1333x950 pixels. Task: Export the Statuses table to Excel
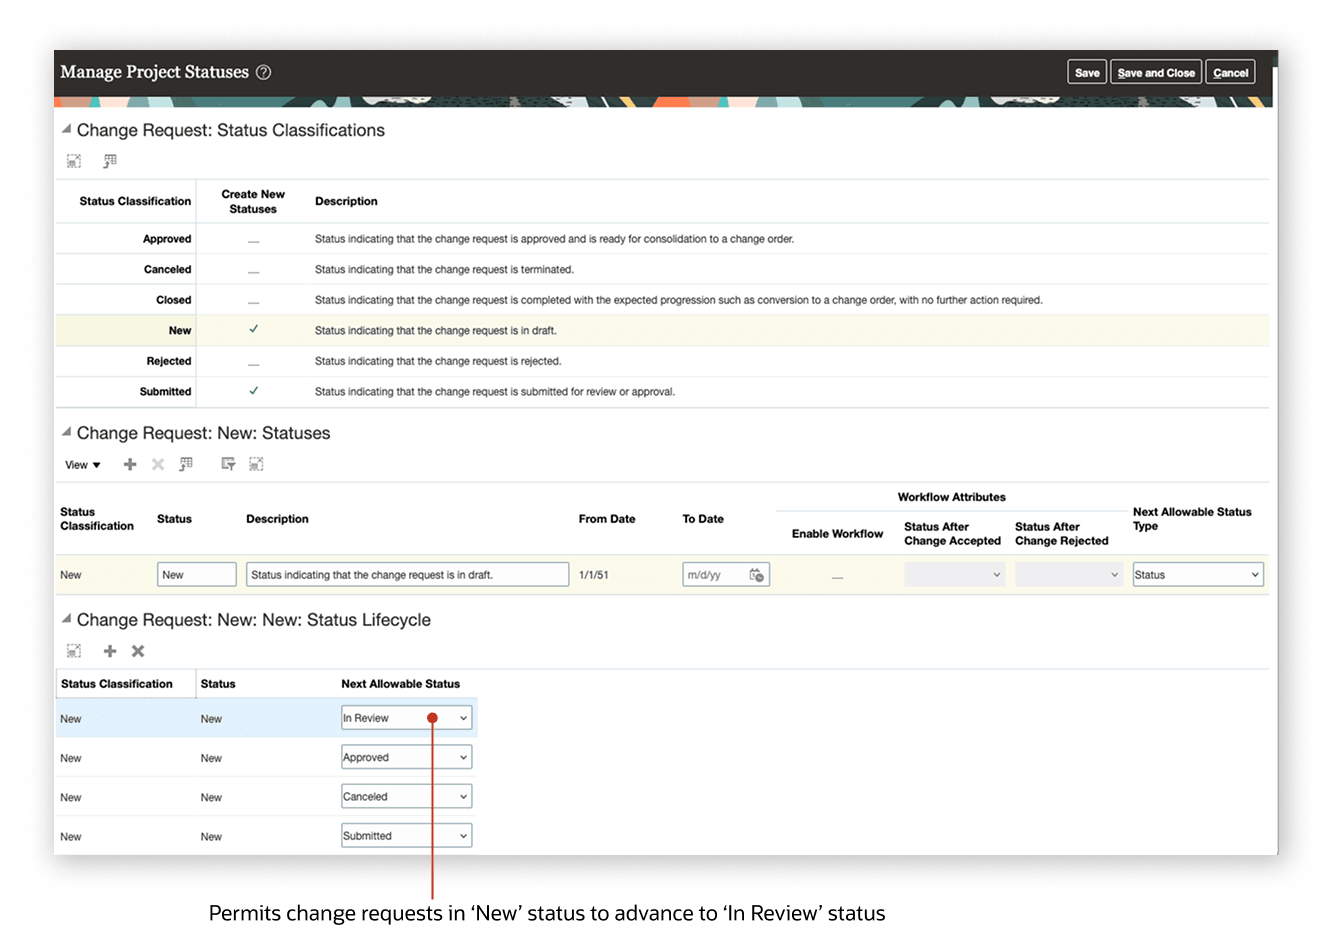point(186,464)
